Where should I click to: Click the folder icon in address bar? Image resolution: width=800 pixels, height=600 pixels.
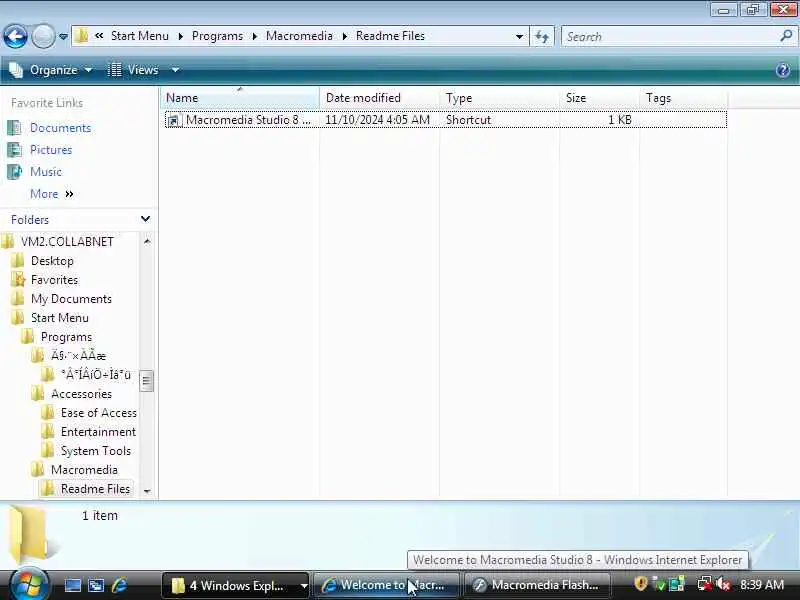pos(81,36)
